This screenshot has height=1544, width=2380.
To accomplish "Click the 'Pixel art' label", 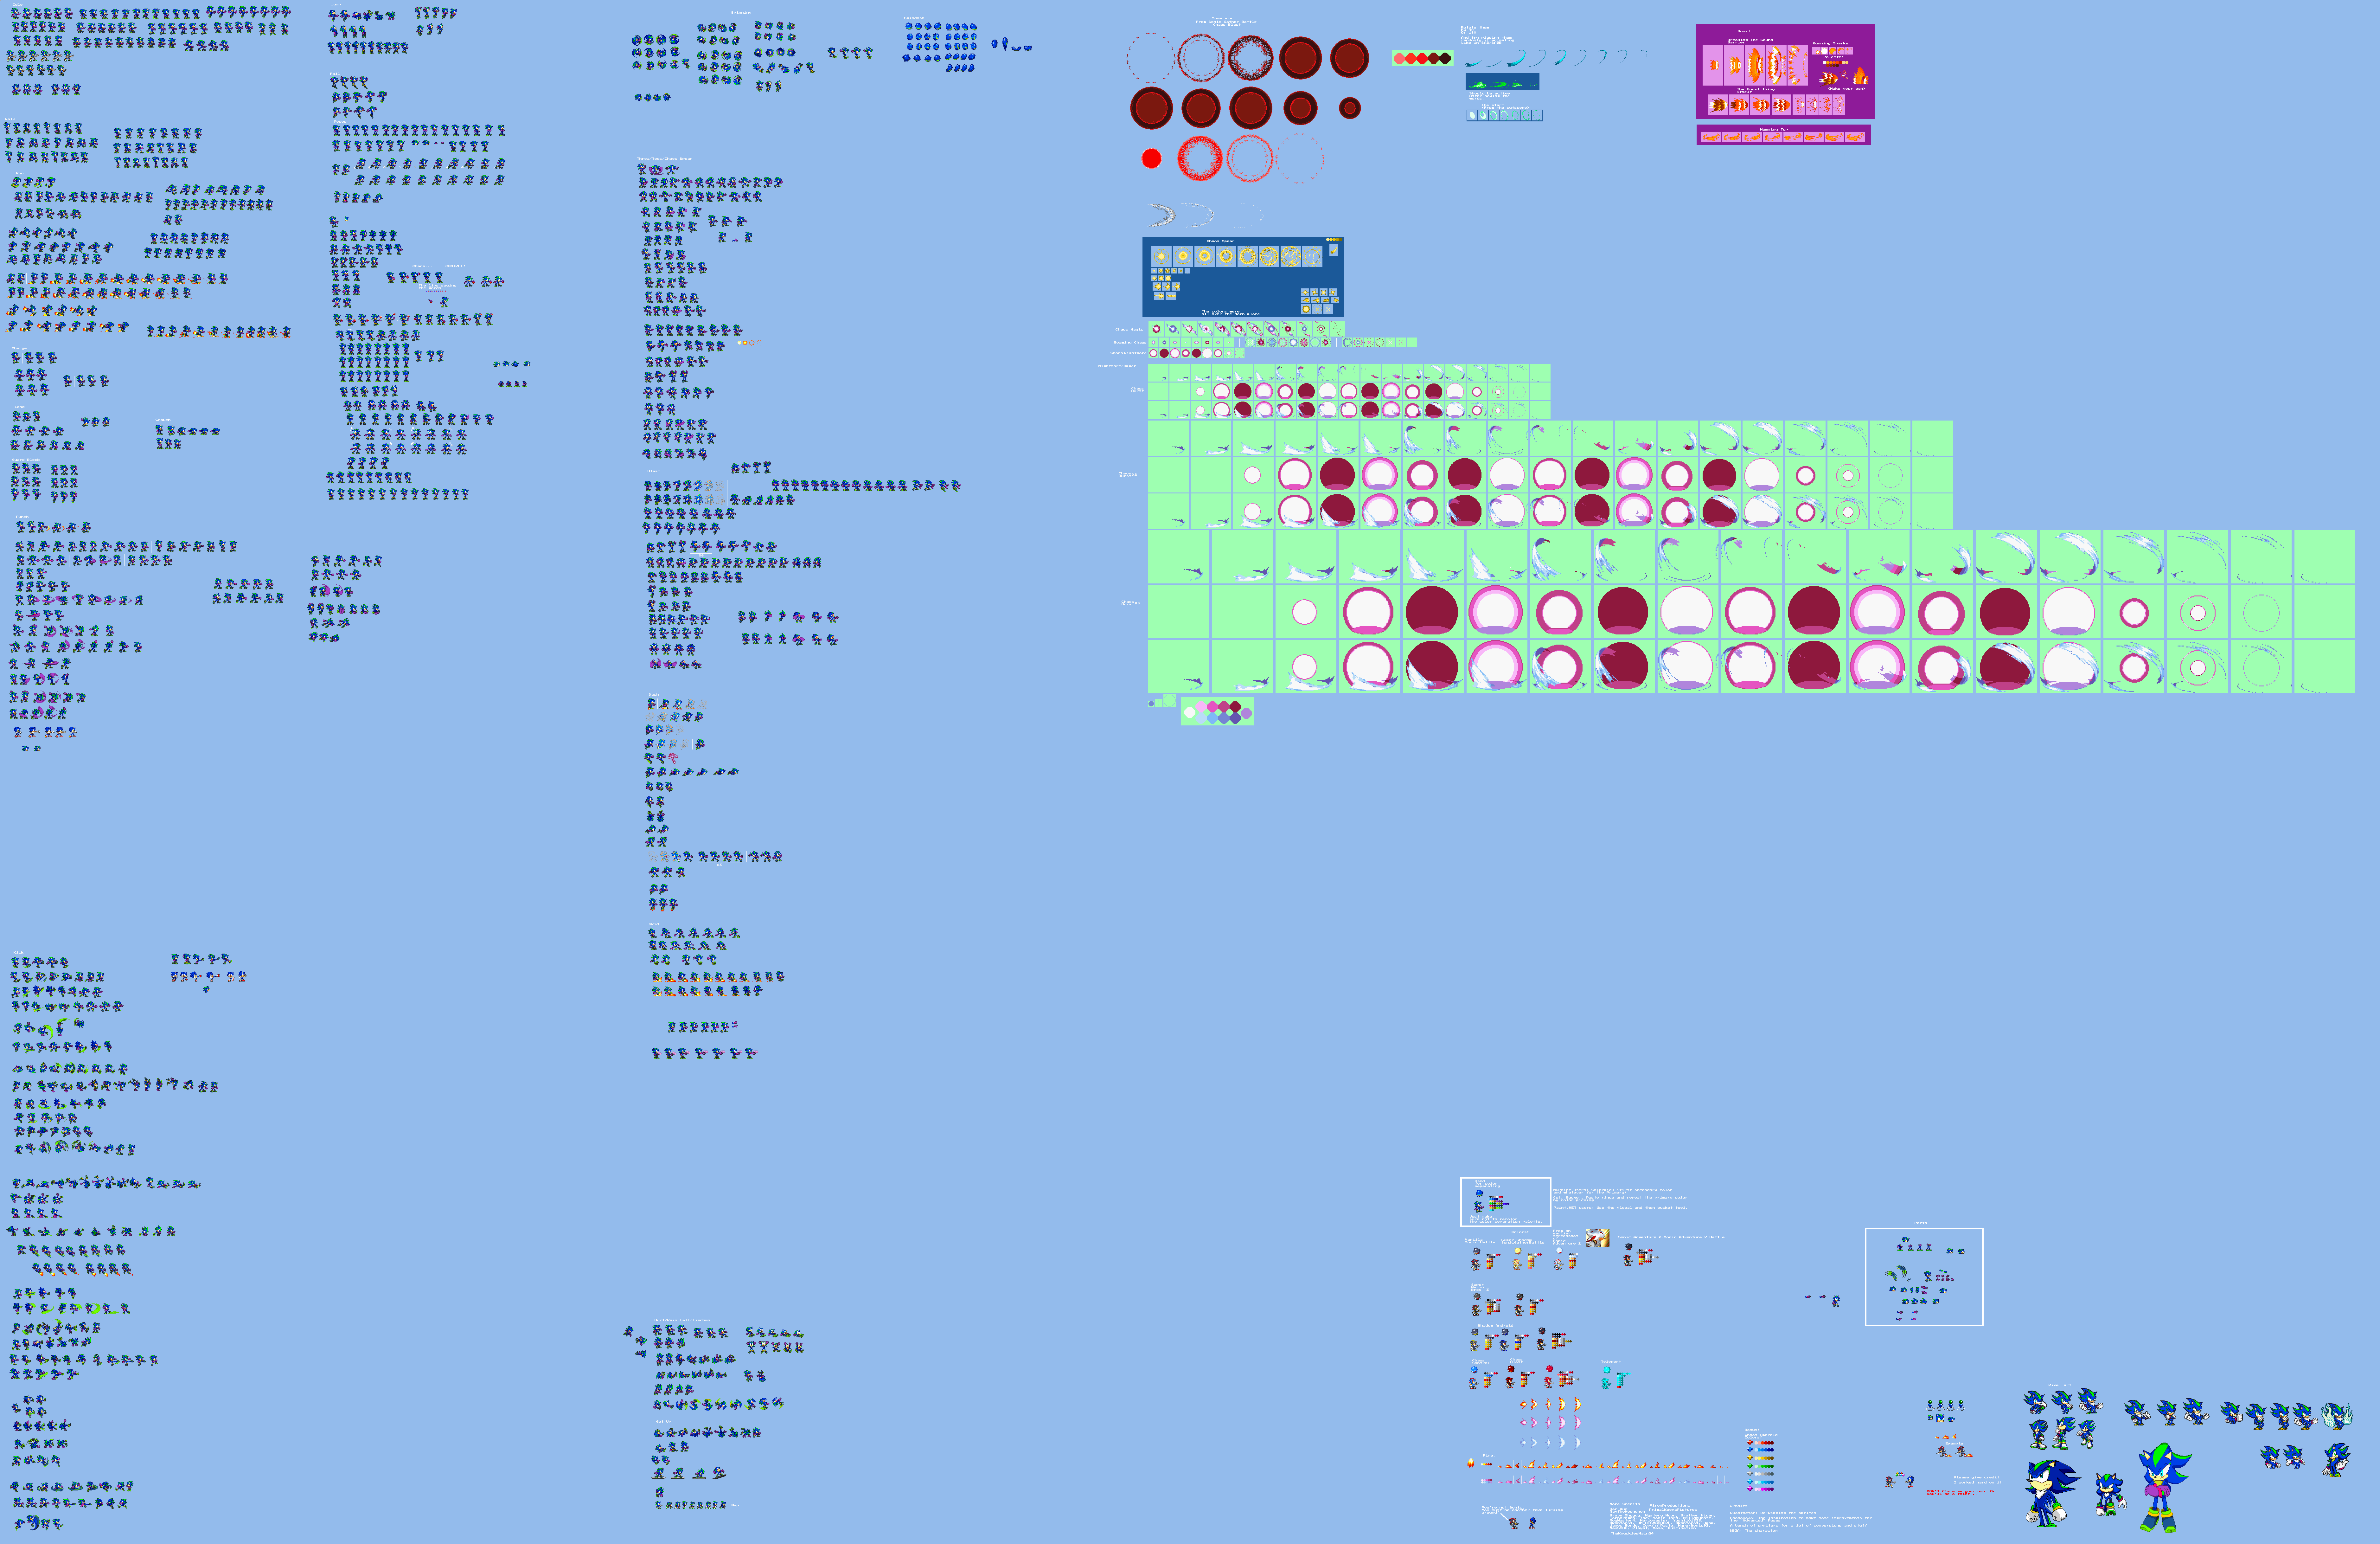I will [x=2060, y=1385].
